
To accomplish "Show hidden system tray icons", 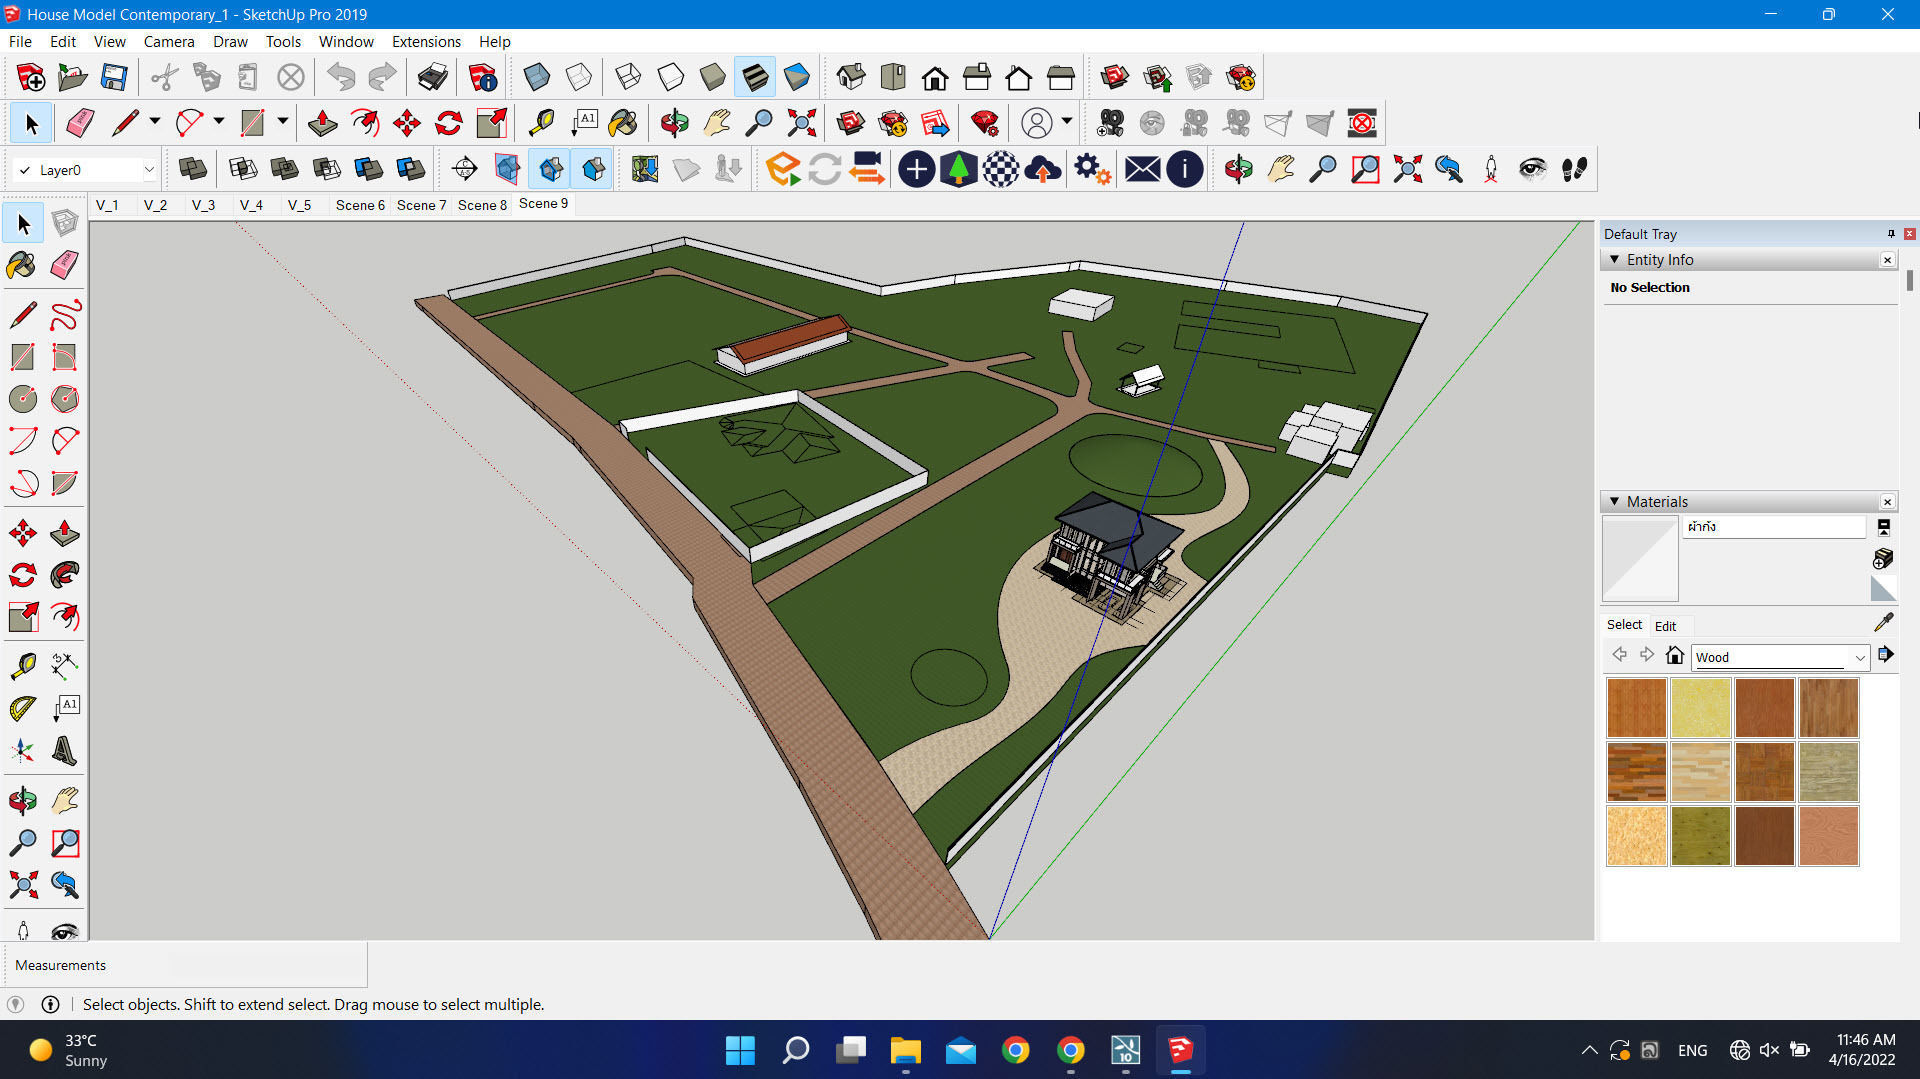I will (1589, 1050).
